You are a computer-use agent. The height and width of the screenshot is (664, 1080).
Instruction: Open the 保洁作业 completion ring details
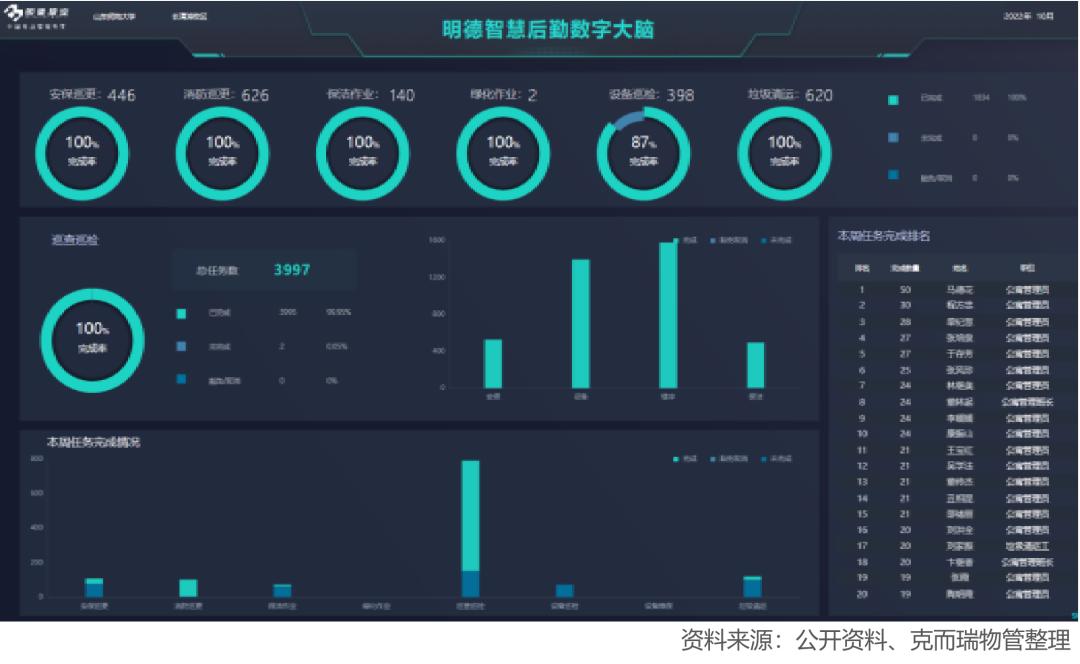[x=360, y=151]
